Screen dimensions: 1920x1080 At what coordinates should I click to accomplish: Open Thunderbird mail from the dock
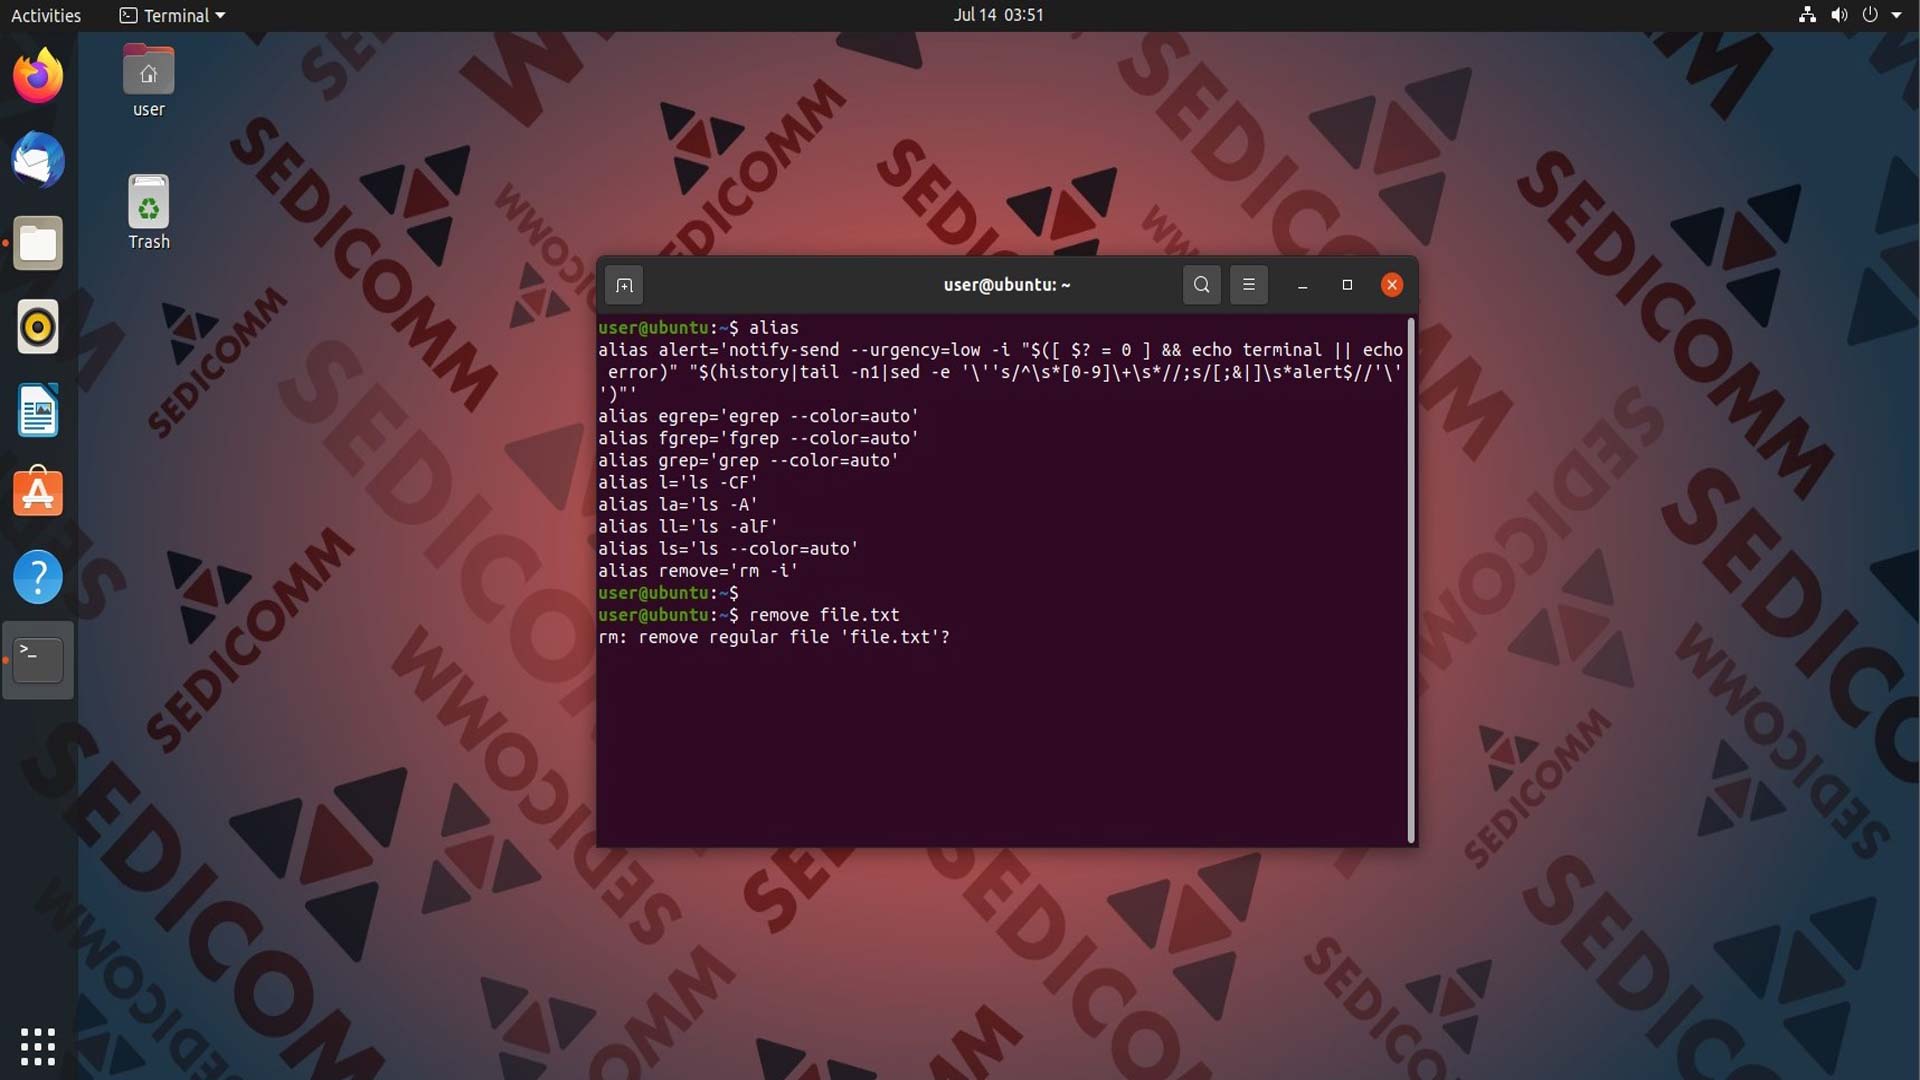[x=38, y=160]
